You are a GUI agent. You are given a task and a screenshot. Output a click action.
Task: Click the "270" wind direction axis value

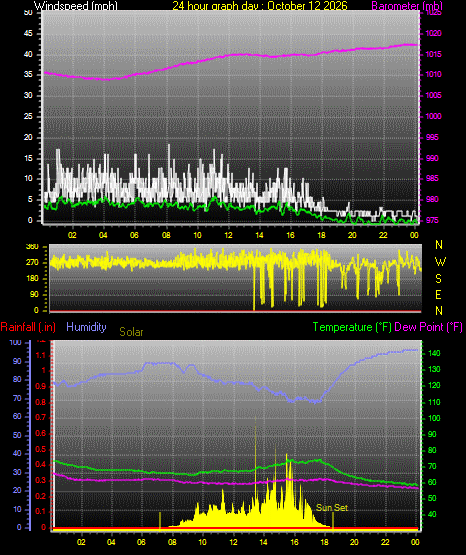click(32, 263)
